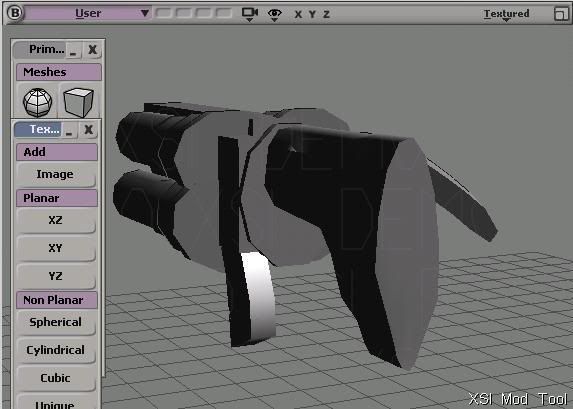The height and width of the screenshot is (409, 573).
Task: Open the User view dropdown
Action: 88,14
